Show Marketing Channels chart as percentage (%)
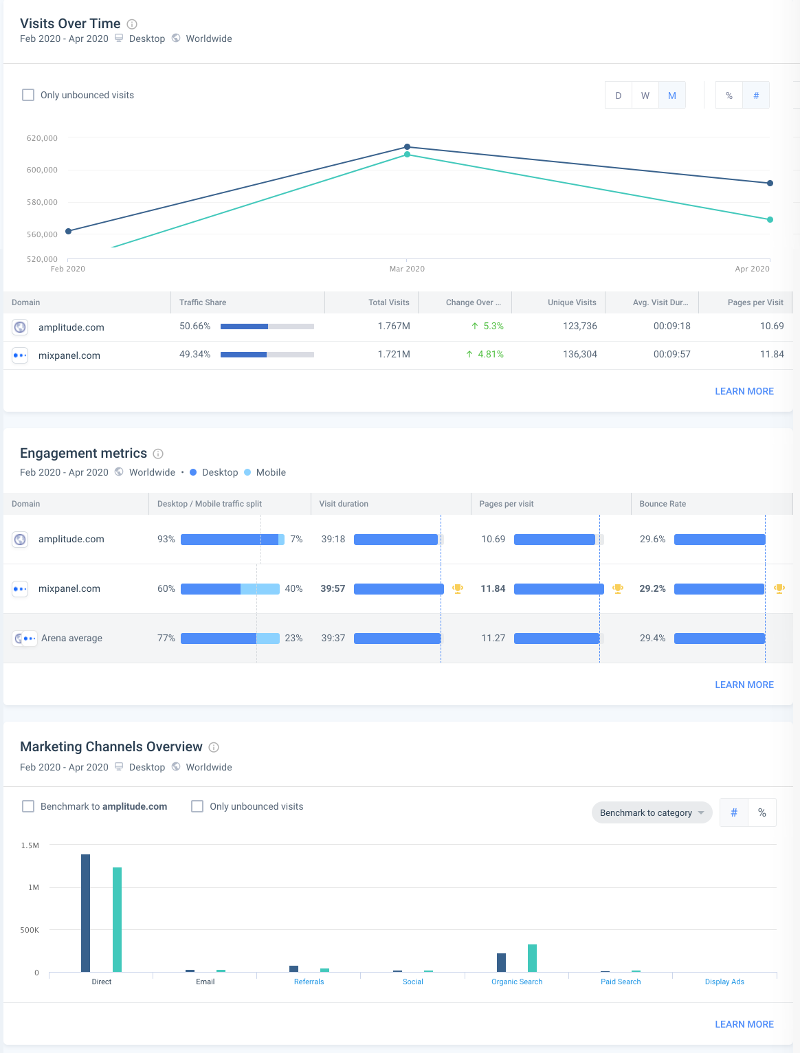The image size is (800, 1053). (x=762, y=813)
